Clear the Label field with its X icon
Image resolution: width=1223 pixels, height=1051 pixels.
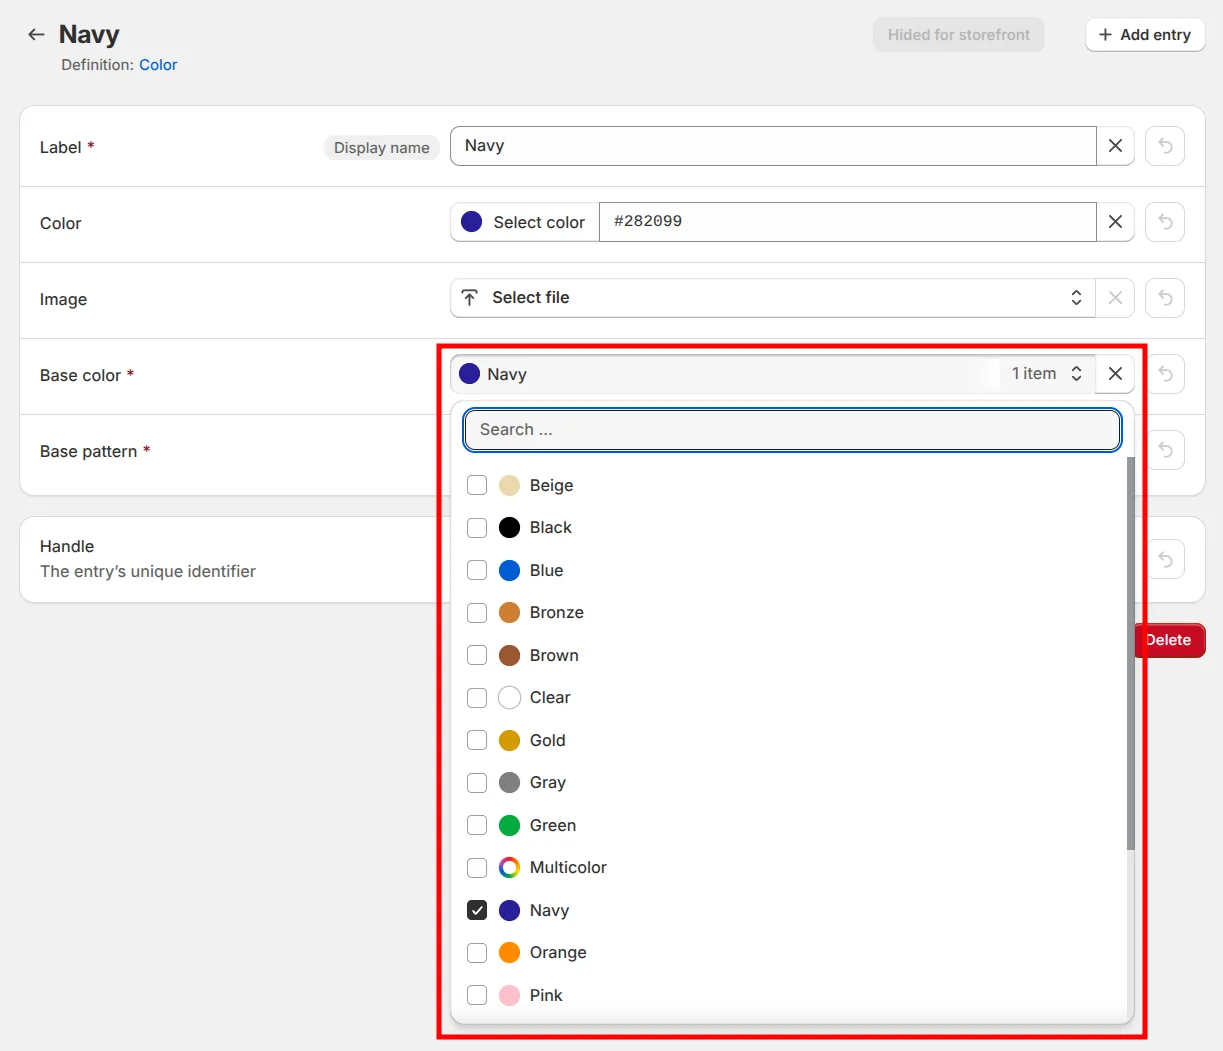pyautogui.click(x=1115, y=146)
